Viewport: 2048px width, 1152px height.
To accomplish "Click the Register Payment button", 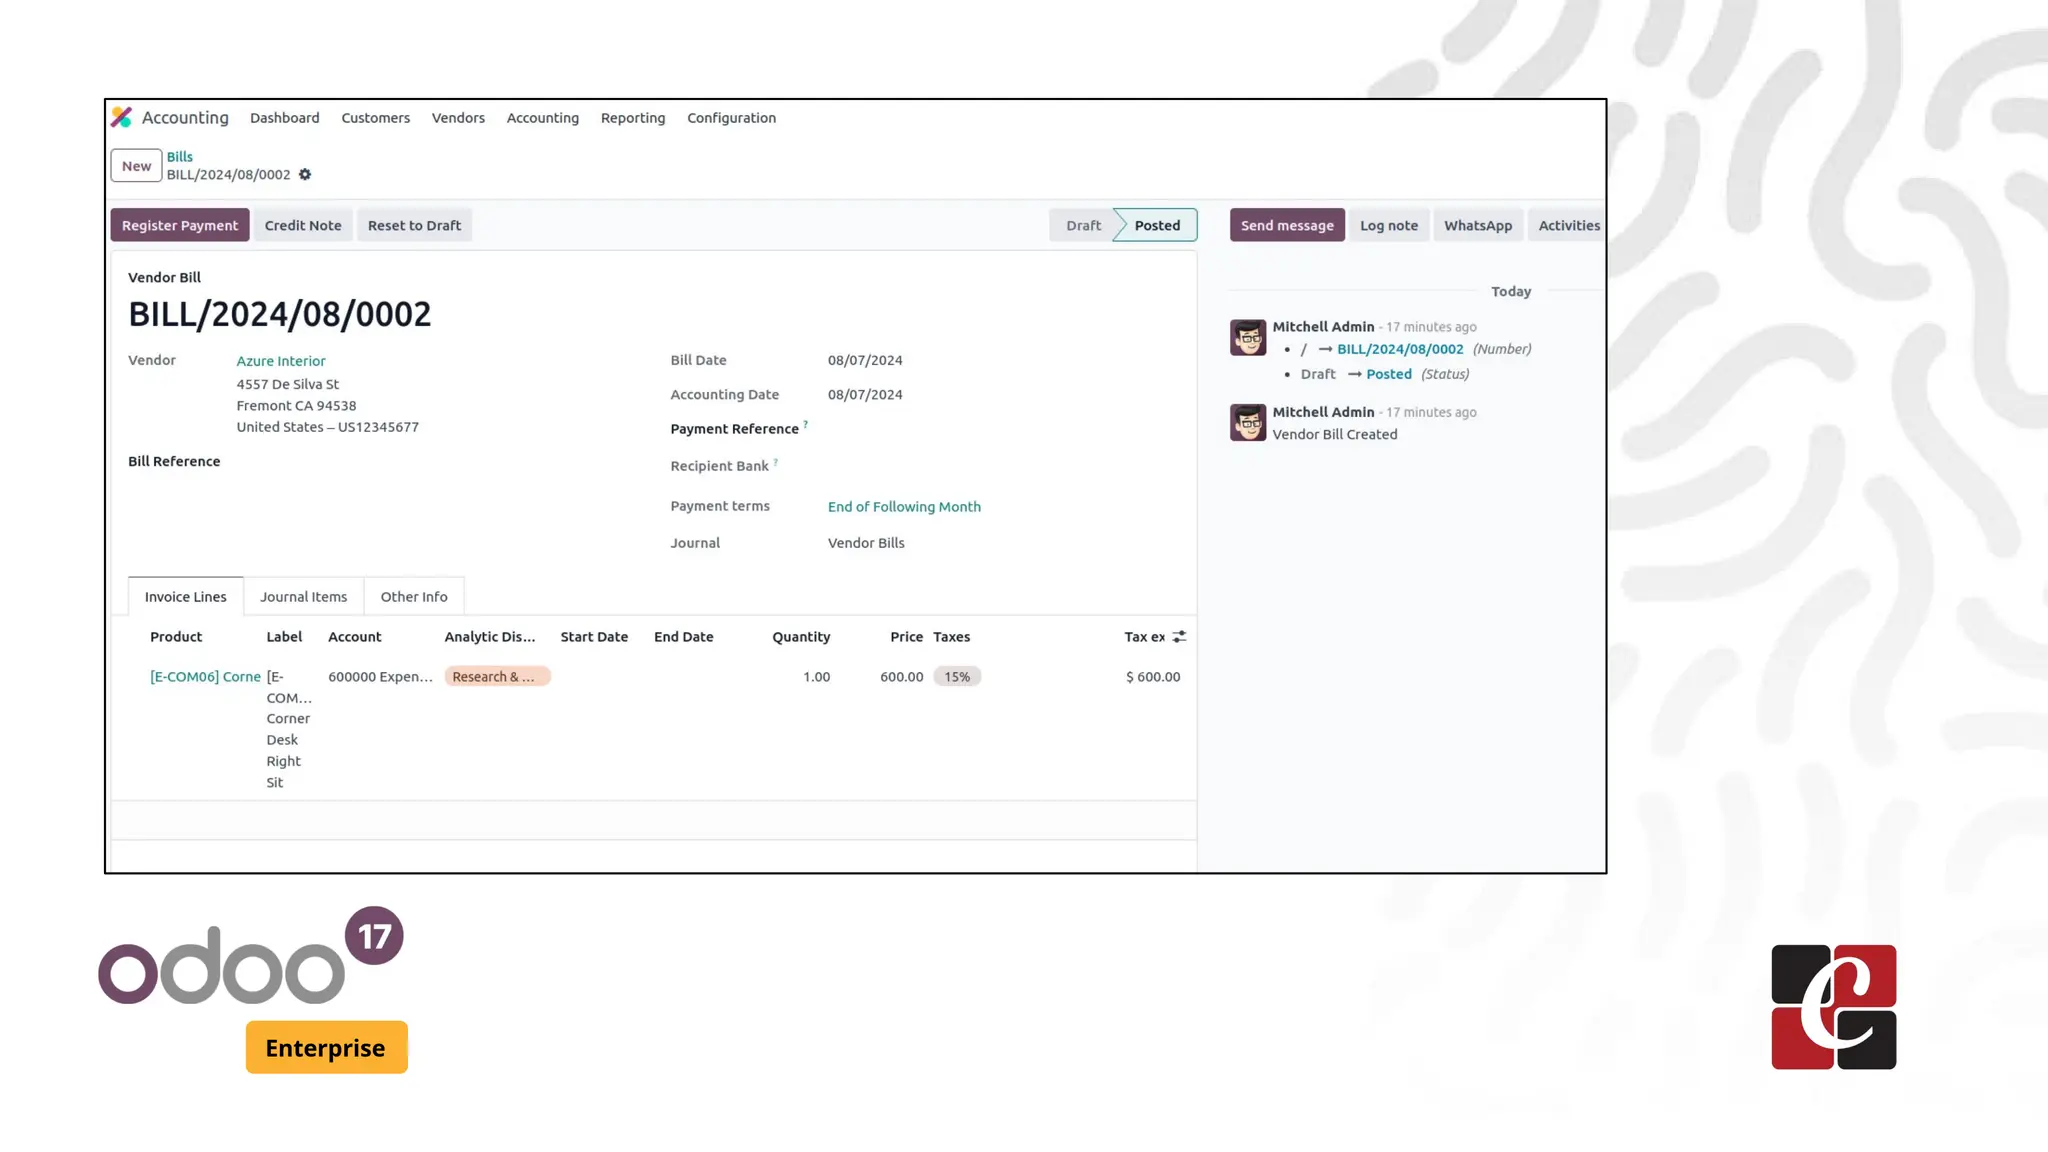I will coord(180,226).
